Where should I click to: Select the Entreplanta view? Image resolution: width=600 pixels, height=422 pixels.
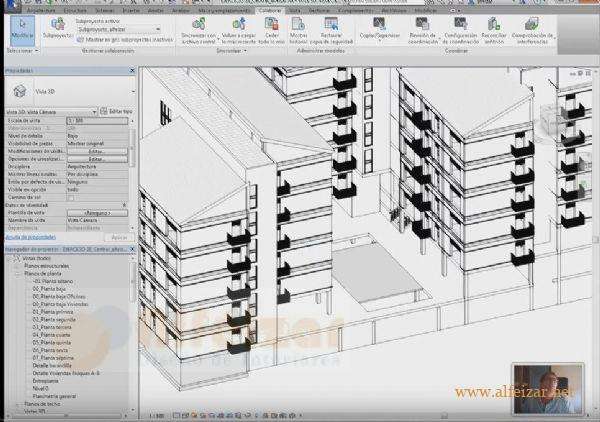[46, 381]
